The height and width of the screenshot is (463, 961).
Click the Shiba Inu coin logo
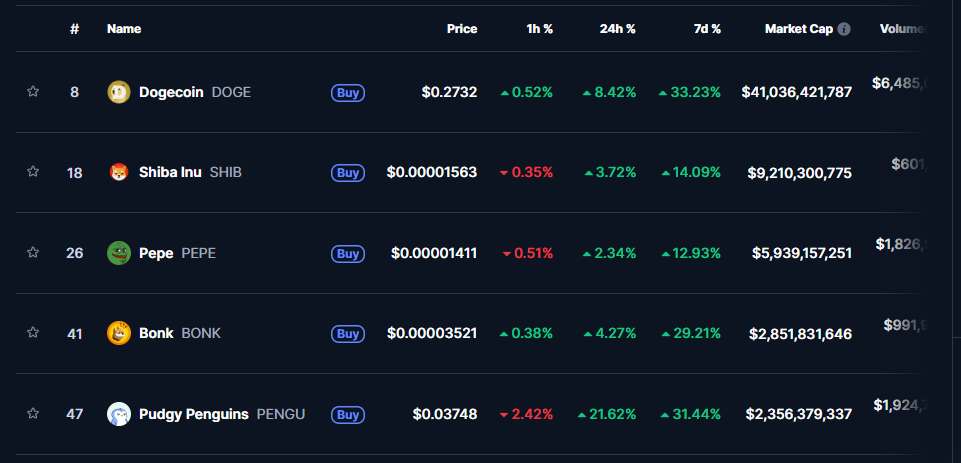coord(119,172)
